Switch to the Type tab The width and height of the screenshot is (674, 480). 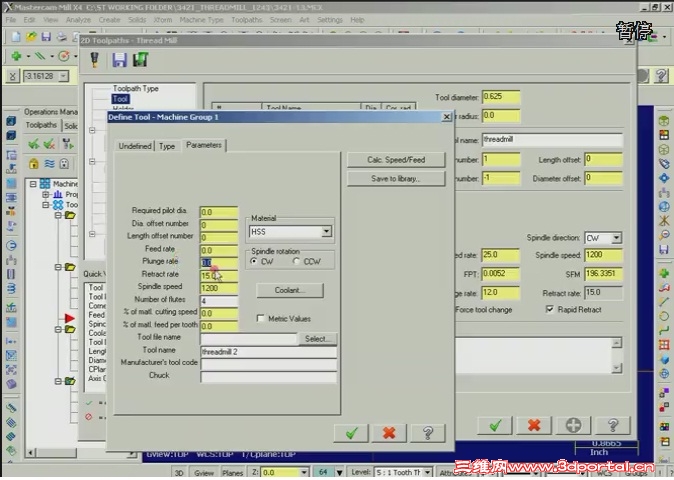(x=167, y=146)
